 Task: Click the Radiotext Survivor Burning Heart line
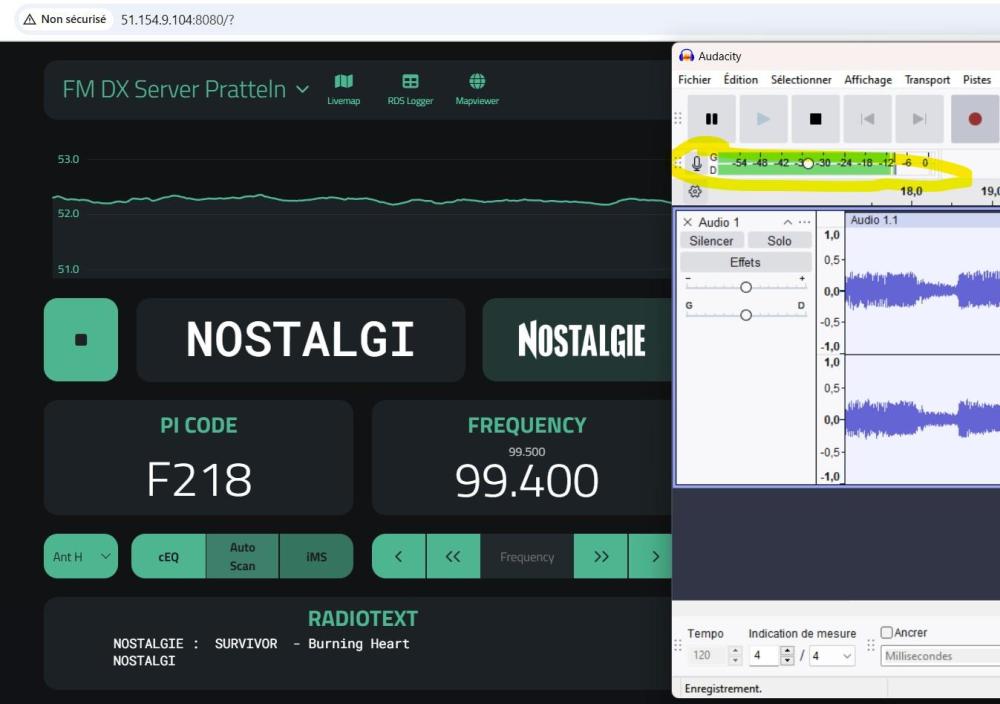coord(261,643)
